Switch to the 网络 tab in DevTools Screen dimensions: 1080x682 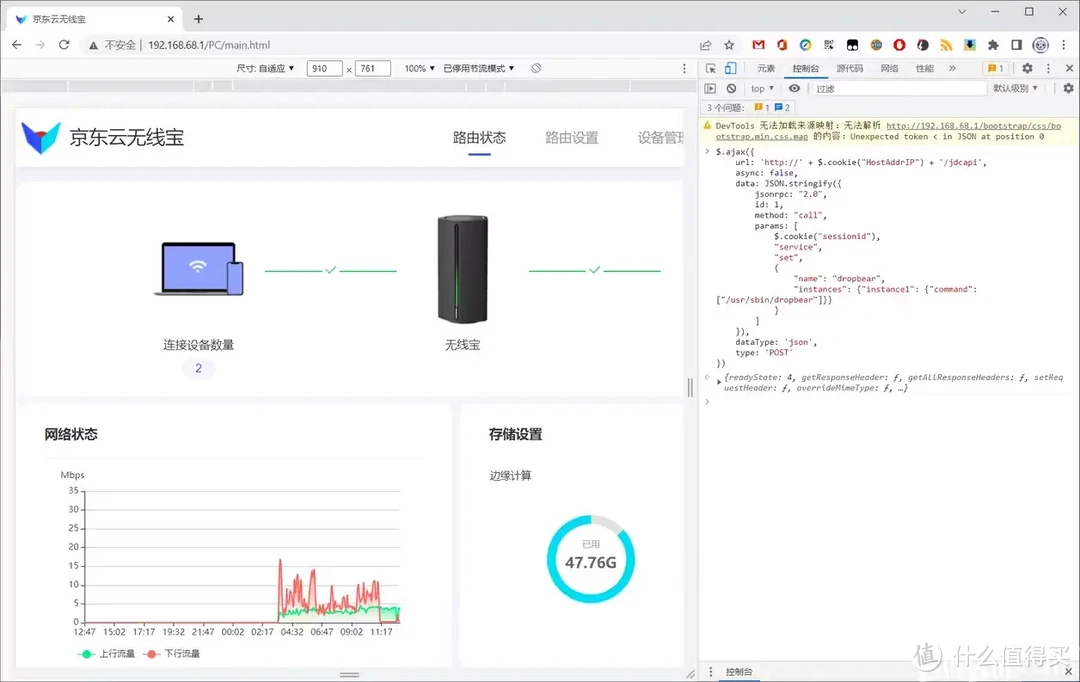(x=889, y=69)
